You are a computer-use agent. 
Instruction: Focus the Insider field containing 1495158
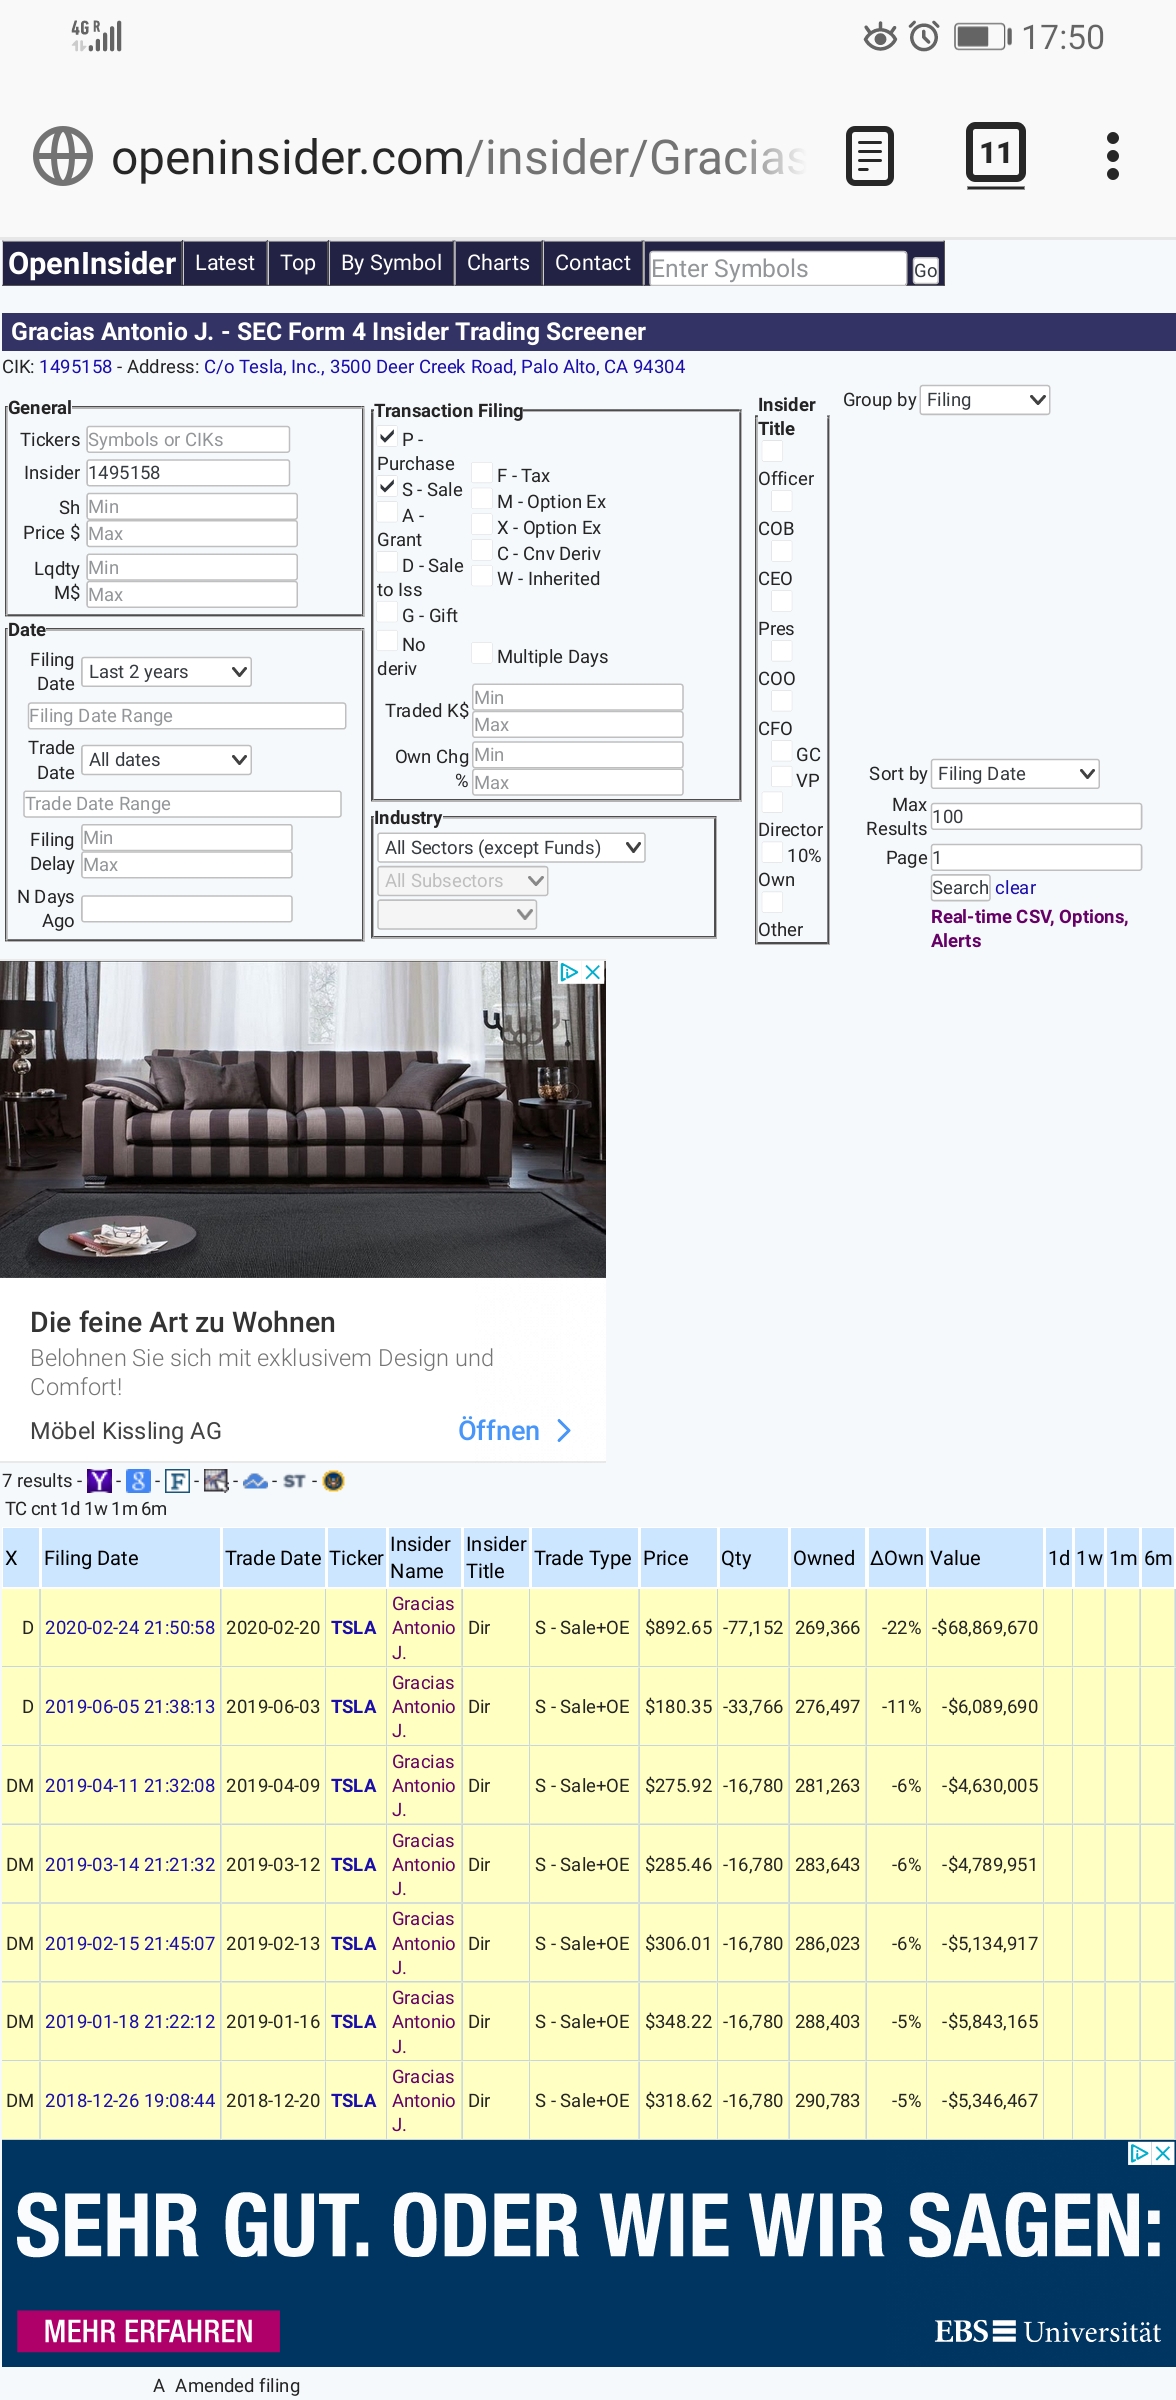188,473
